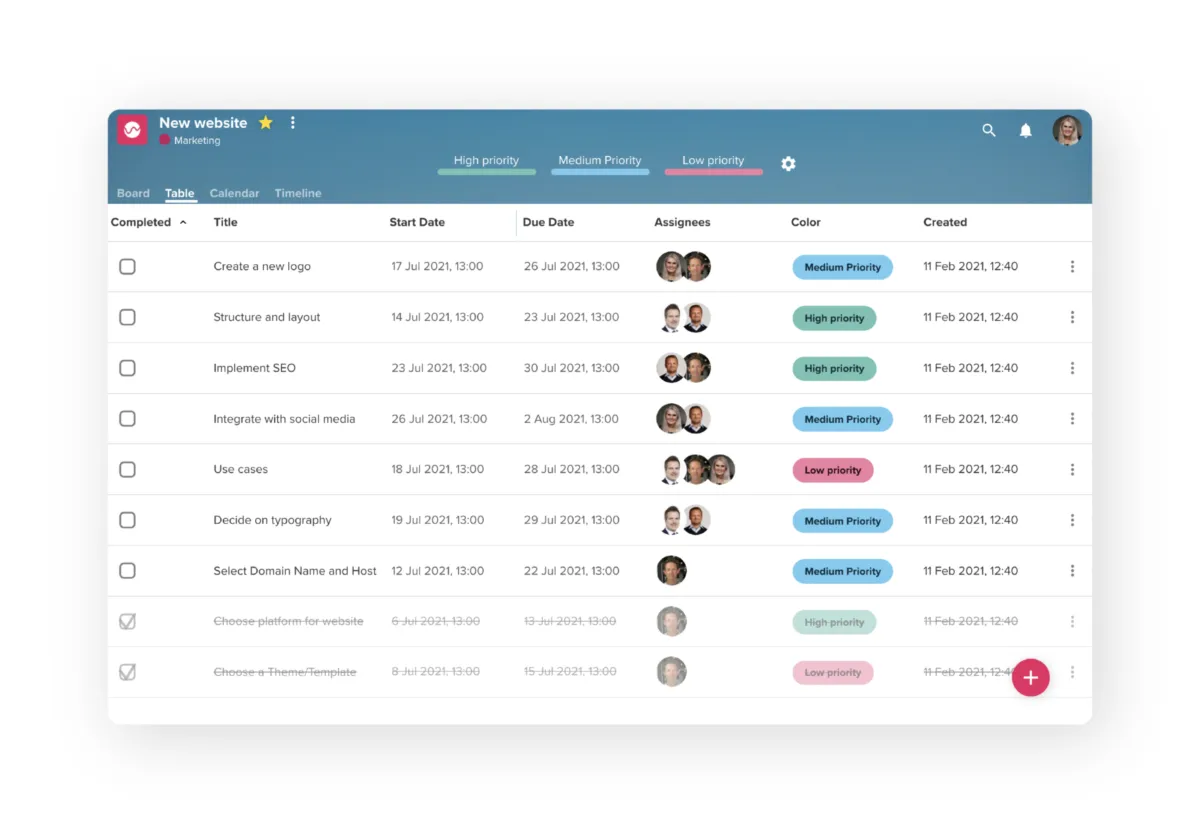This screenshot has width=1200, height=834.
Task: Open board options menu next to star
Action: pos(293,122)
